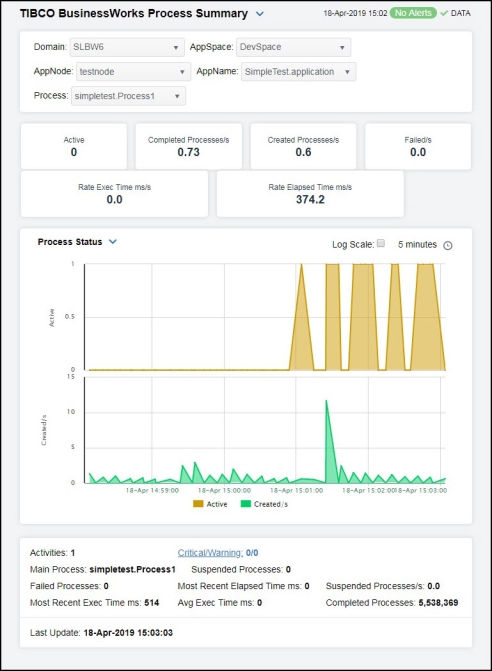This screenshot has width=492, height=671.
Task: Open the Process dropdown showing simpletest.Process1
Action: (128, 96)
